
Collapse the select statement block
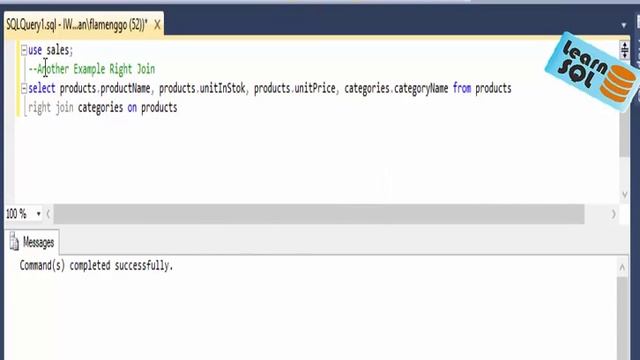24,88
